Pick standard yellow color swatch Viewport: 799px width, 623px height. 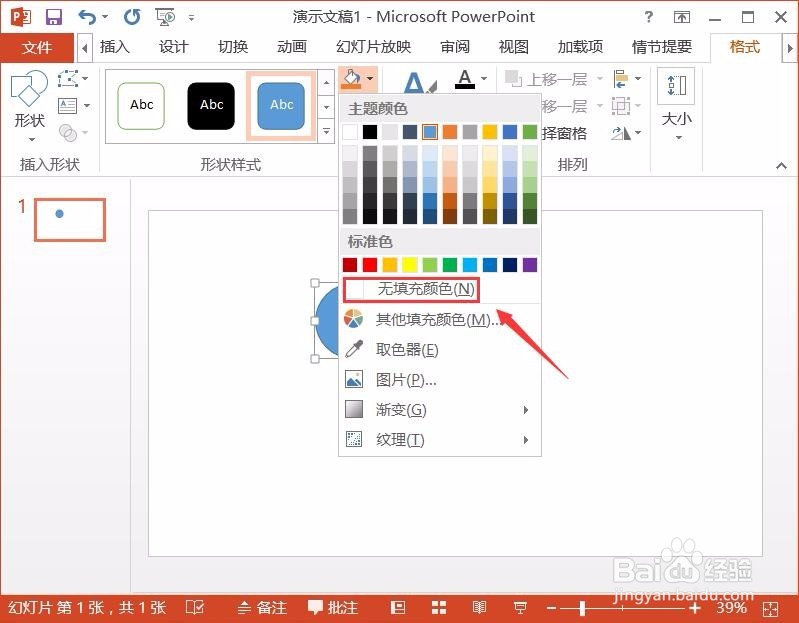point(410,265)
